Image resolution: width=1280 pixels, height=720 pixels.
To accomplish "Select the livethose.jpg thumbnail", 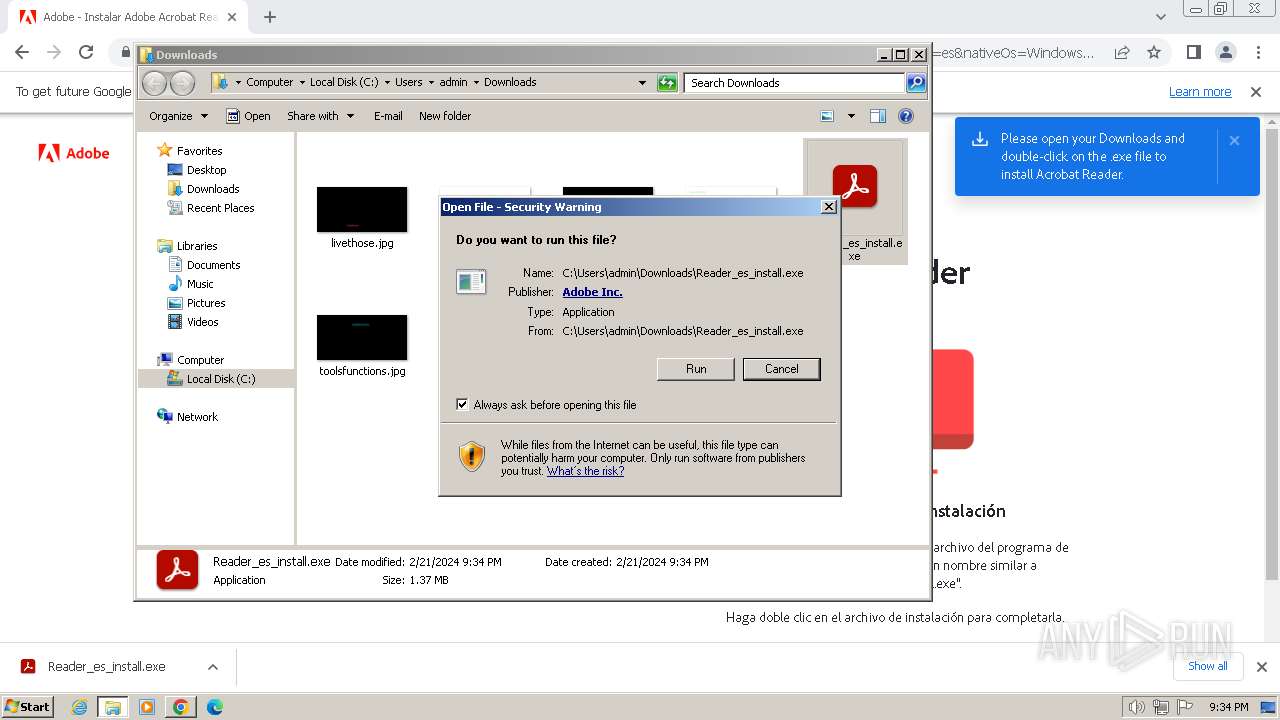I will pos(362,209).
